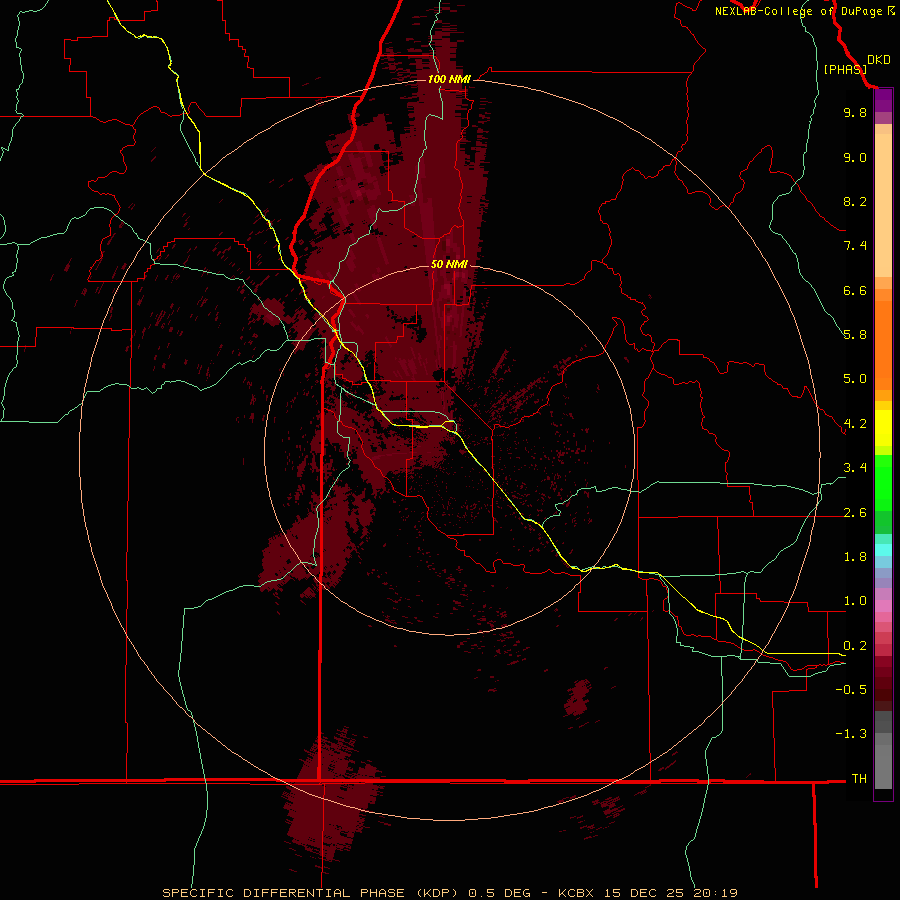This screenshot has width=900, height=900.
Task: Click the purple segment atop color scale
Action: point(883,100)
